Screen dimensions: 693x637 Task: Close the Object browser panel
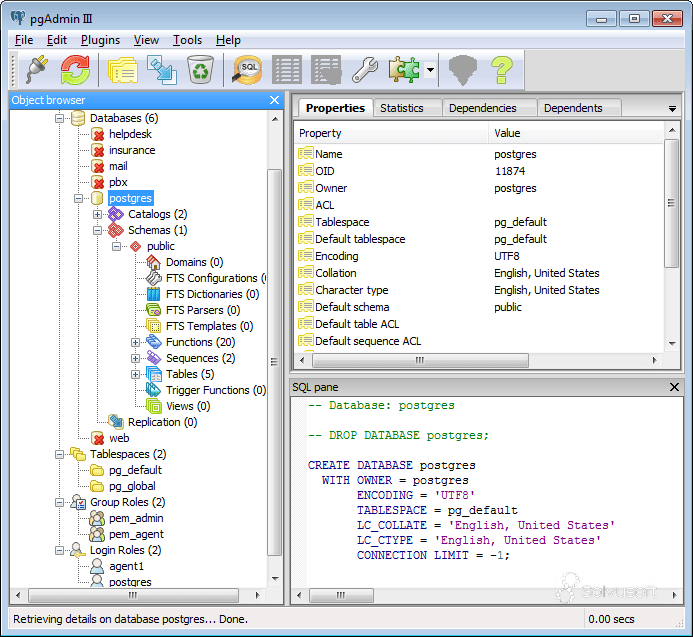275,100
